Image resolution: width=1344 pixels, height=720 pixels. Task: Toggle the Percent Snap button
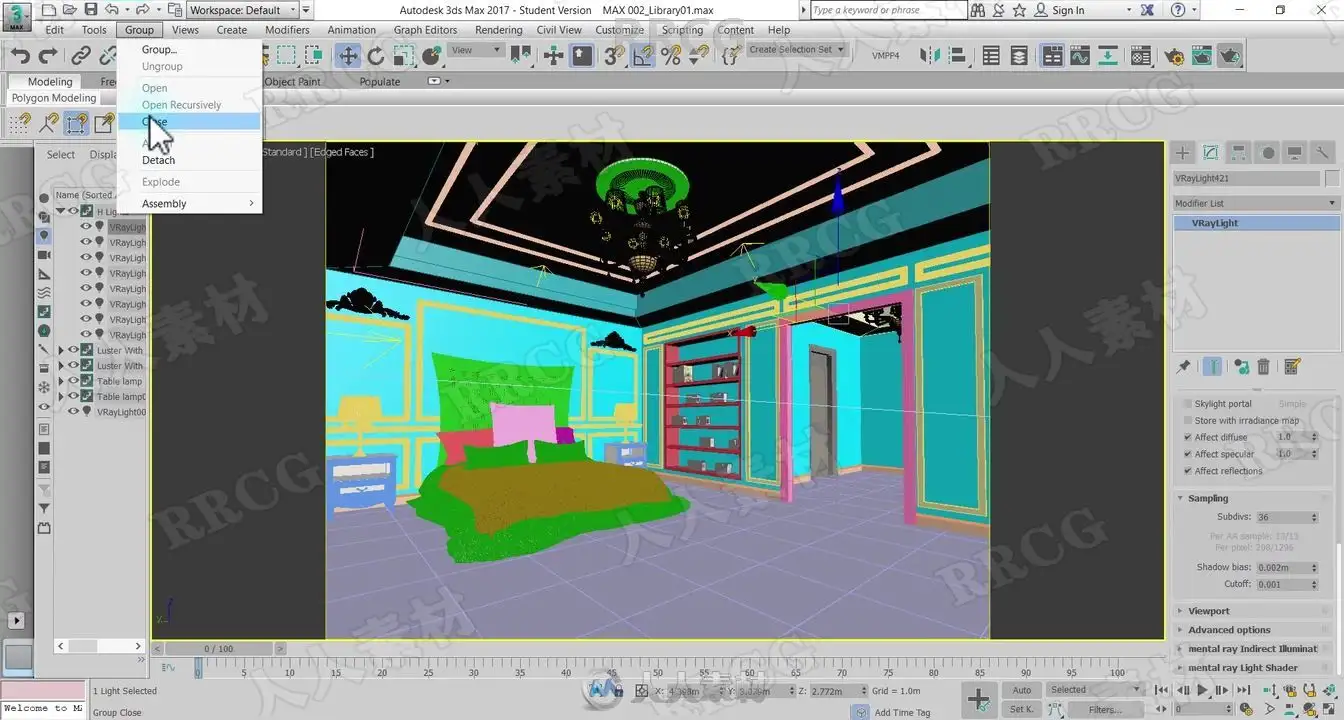pos(670,56)
